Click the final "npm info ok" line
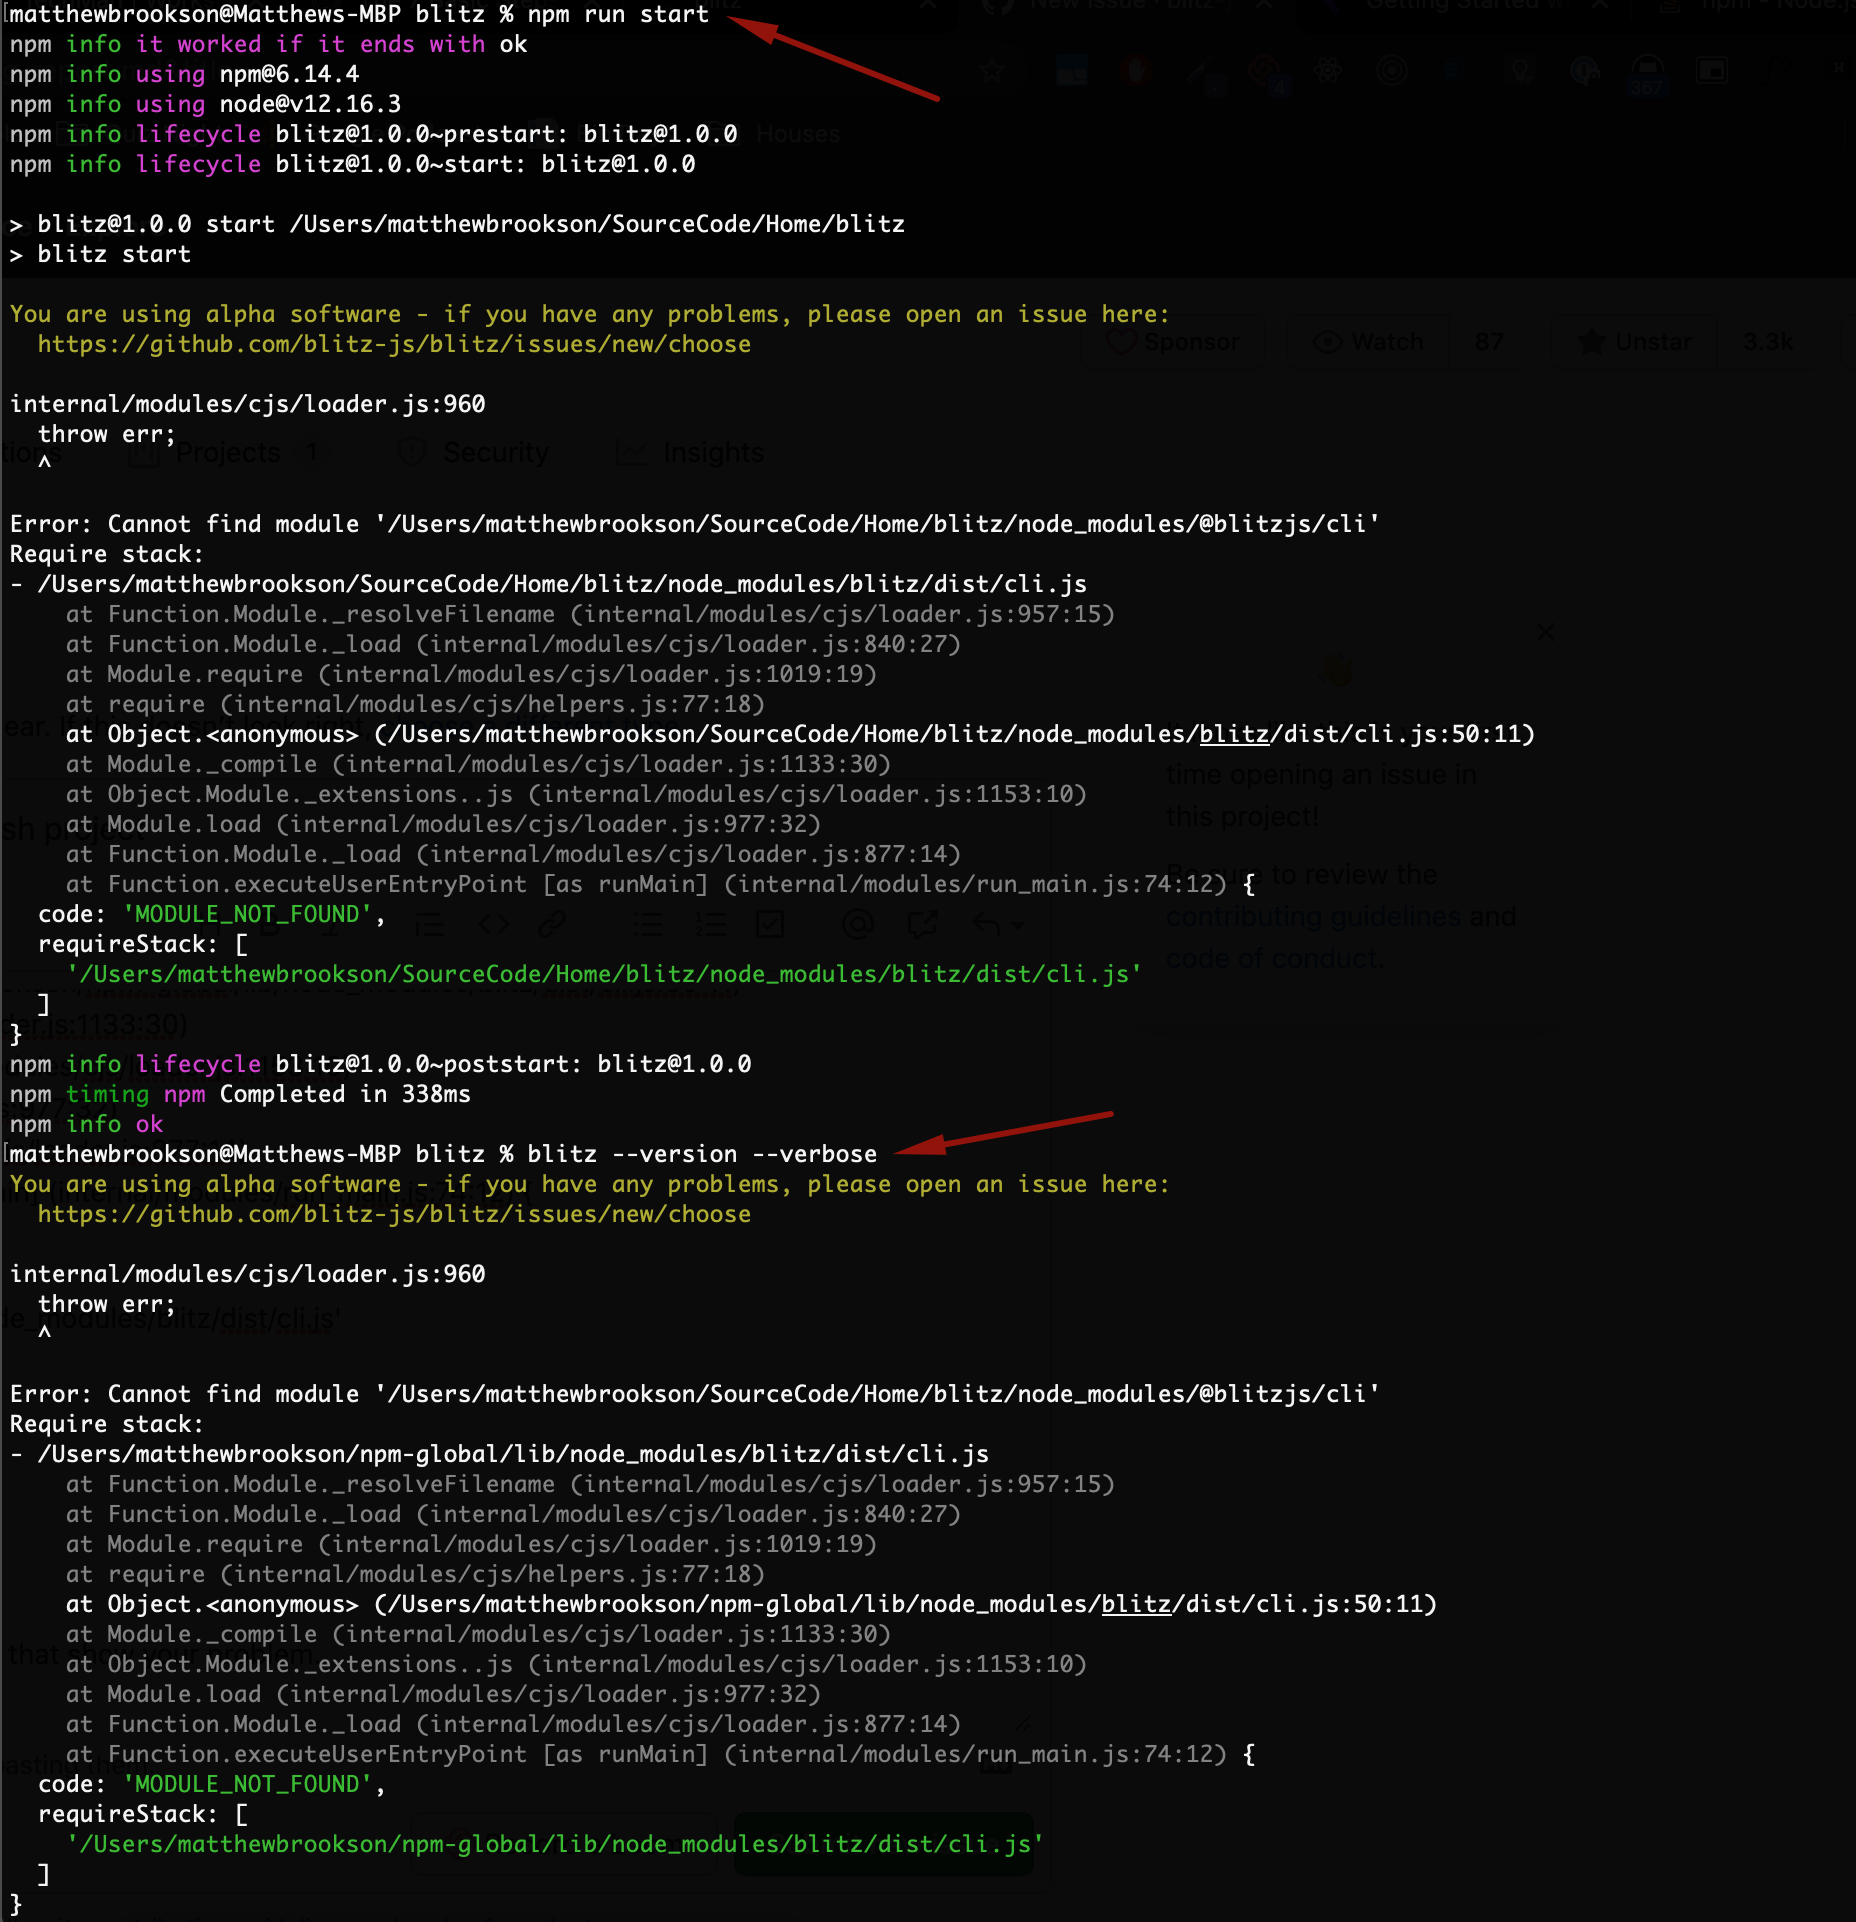Screen dimensions: 1856x1922 [x=86, y=1124]
